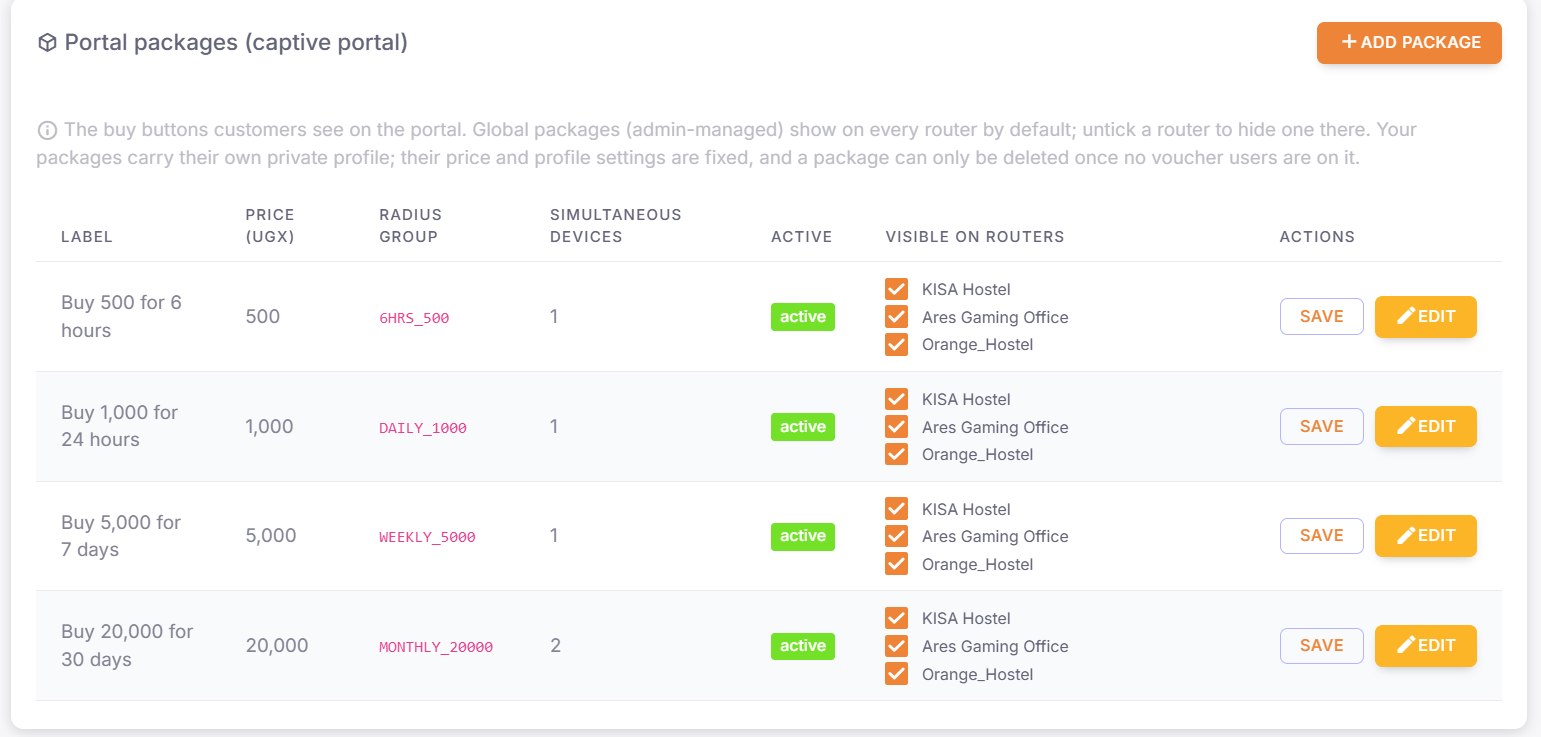This screenshot has width=1541, height=737.
Task: Click the "Buy 500 for 6 hours" label
Action: point(121,316)
